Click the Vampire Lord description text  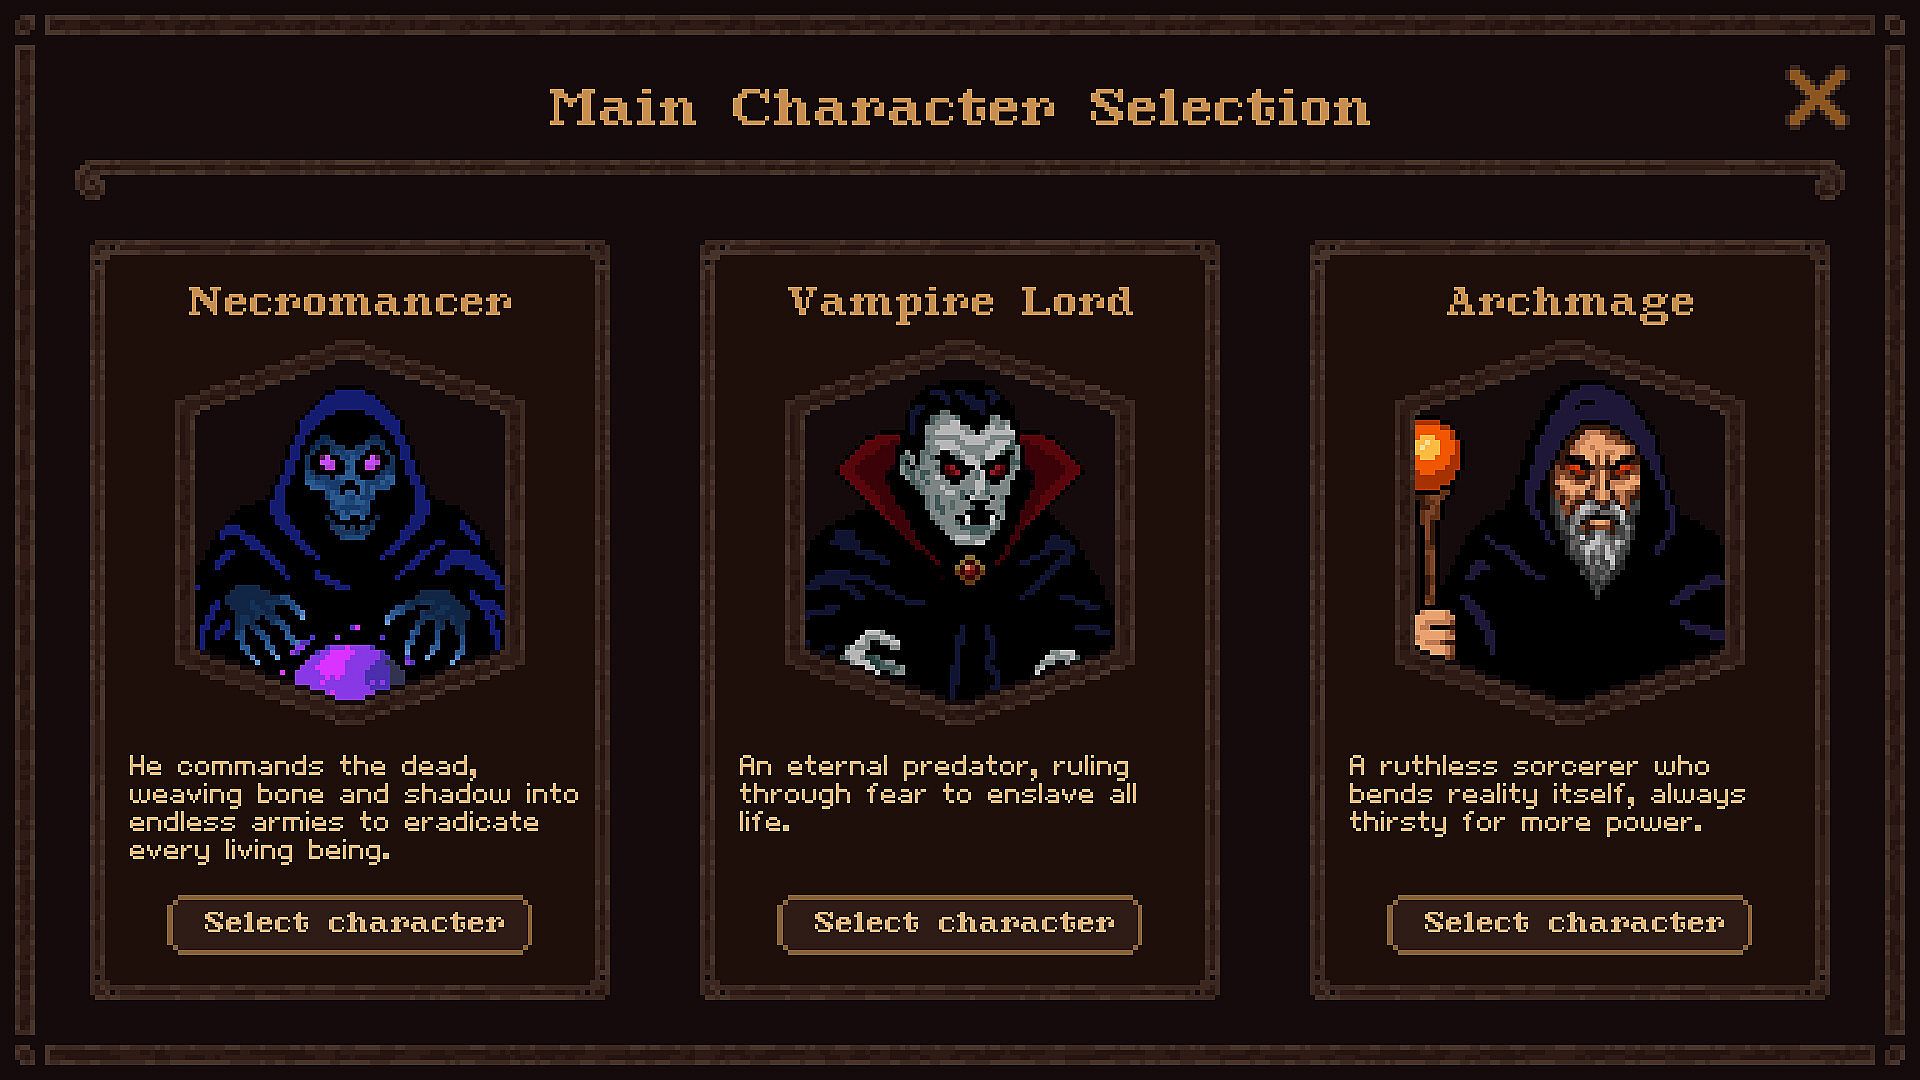[938, 794]
